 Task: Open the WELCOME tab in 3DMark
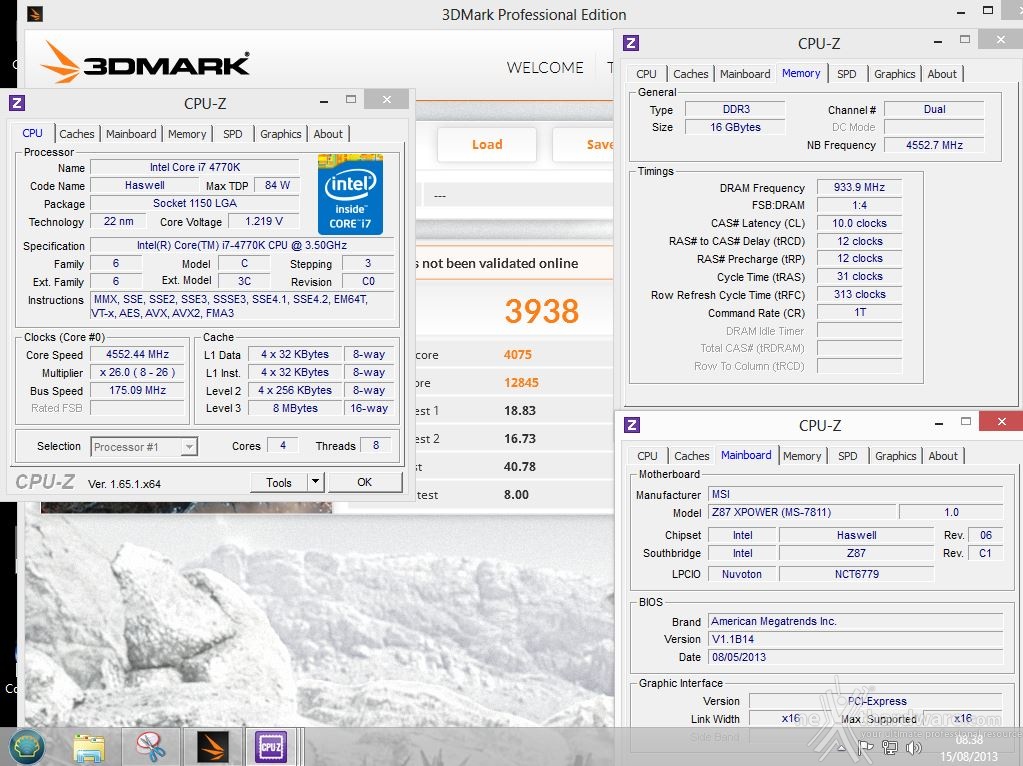coord(545,67)
